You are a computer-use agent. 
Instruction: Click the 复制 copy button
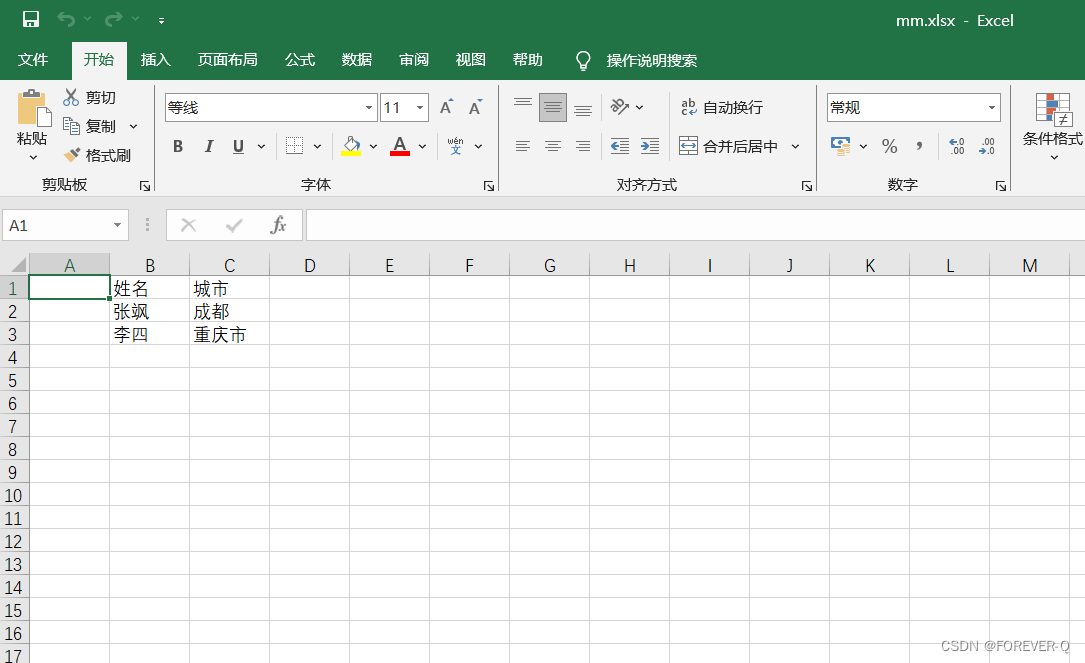click(102, 126)
